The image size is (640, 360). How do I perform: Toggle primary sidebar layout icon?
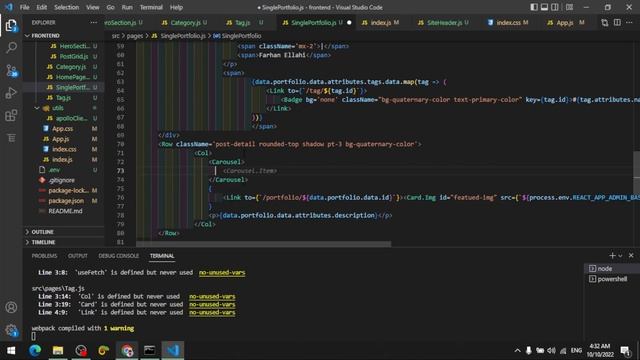point(534,7)
